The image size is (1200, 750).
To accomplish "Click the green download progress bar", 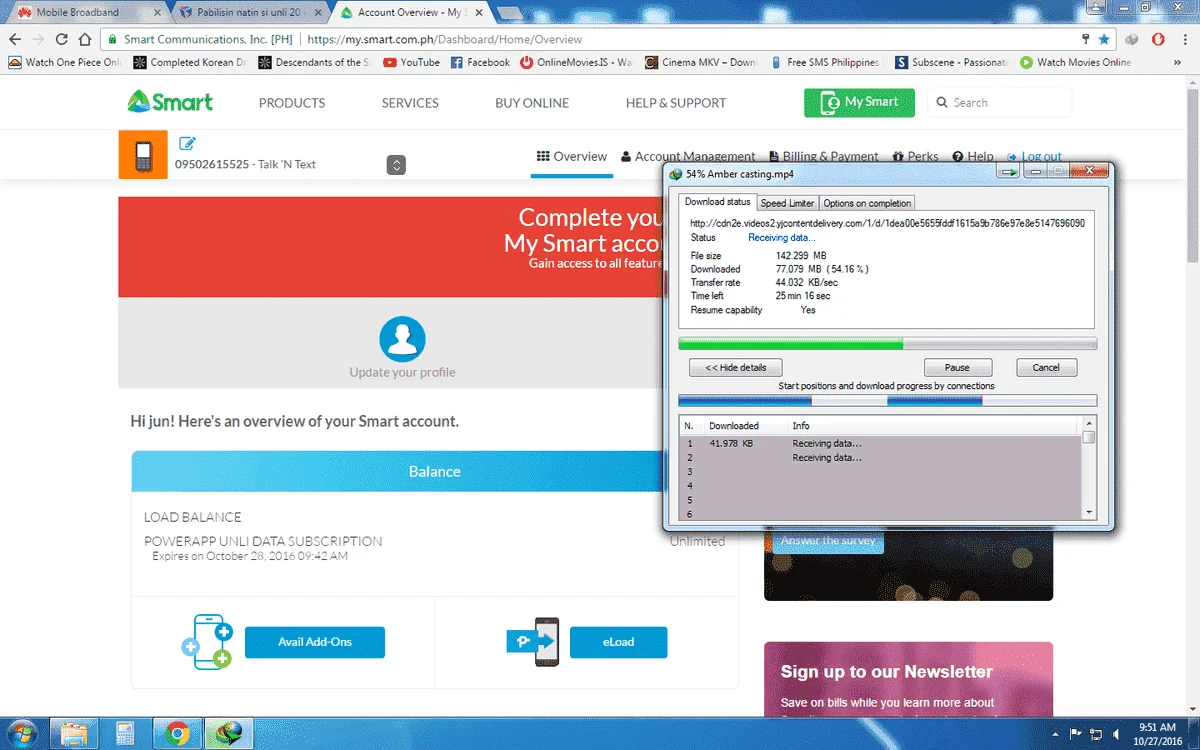I will click(887, 343).
